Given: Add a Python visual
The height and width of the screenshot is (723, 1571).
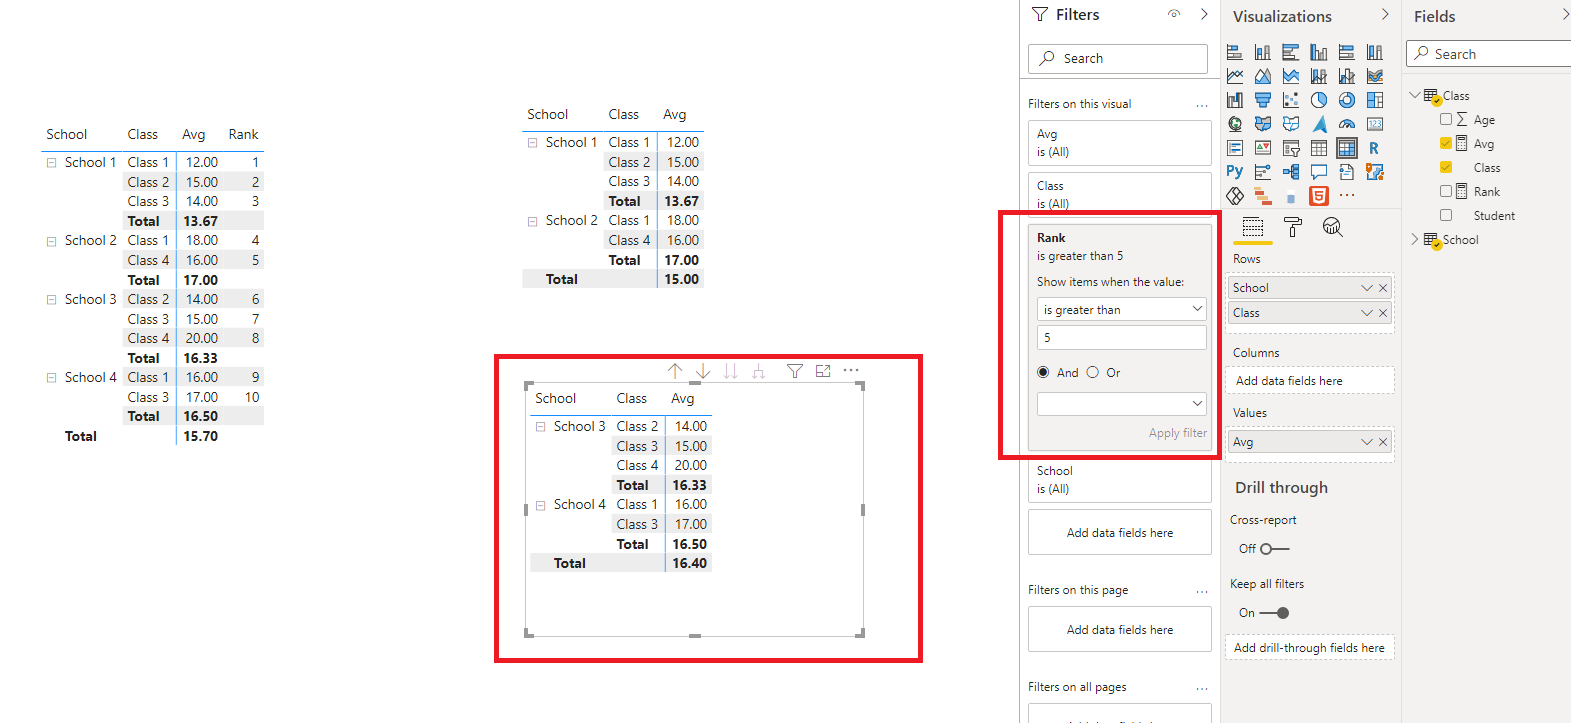Looking at the screenshot, I should pos(1235,172).
